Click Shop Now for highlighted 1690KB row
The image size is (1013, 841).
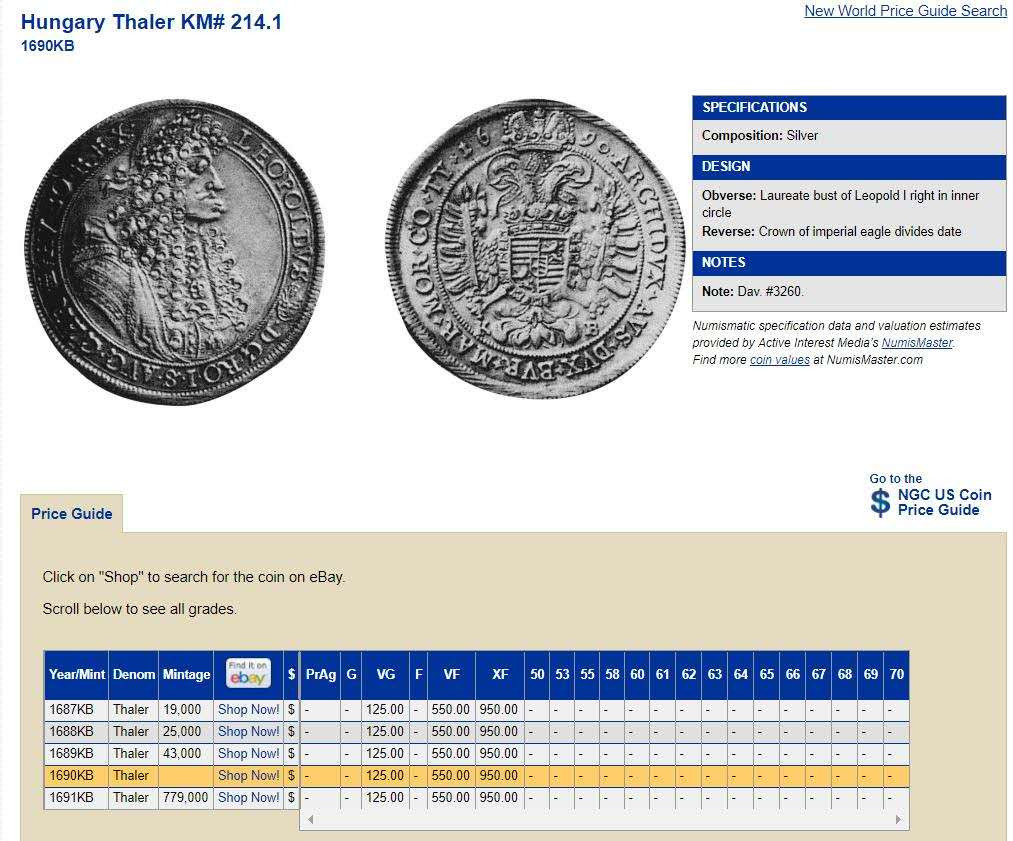tap(248, 775)
